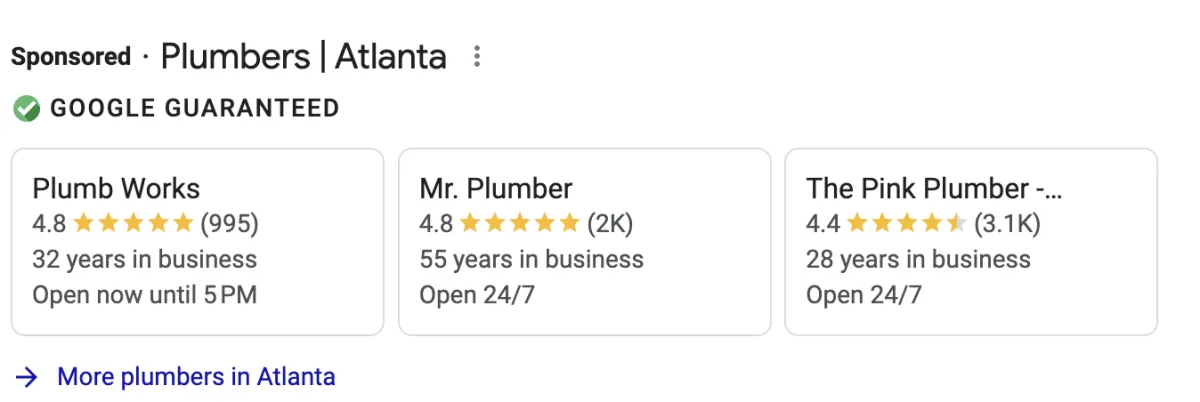This screenshot has width=1200, height=402.
Task: Click the GOOGLE GUARANTEED label text
Action: [x=195, y=108]
